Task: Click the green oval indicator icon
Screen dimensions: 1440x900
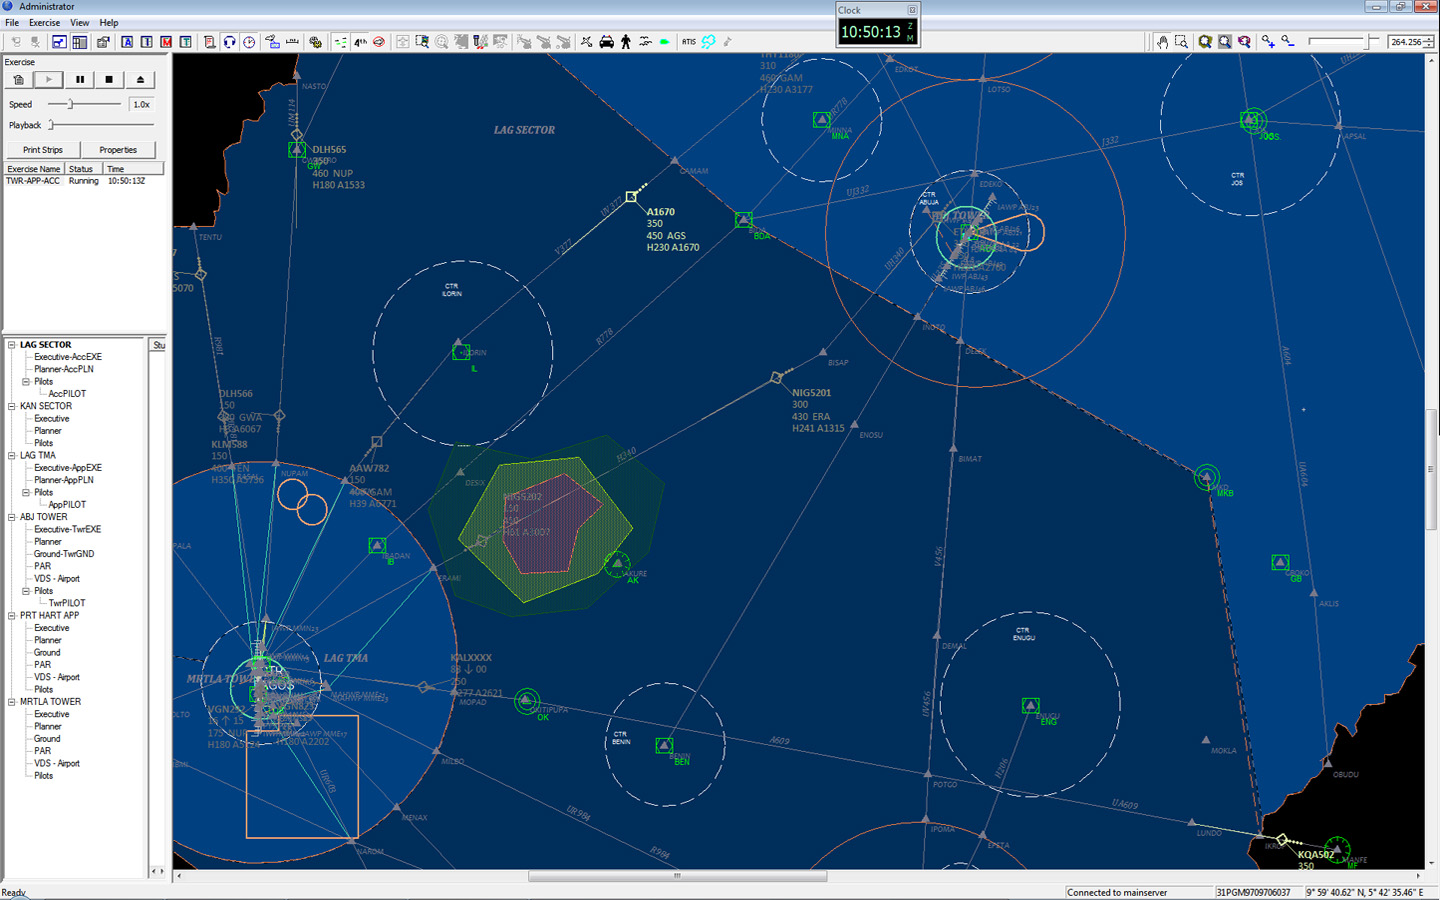Action: point(664,42)
